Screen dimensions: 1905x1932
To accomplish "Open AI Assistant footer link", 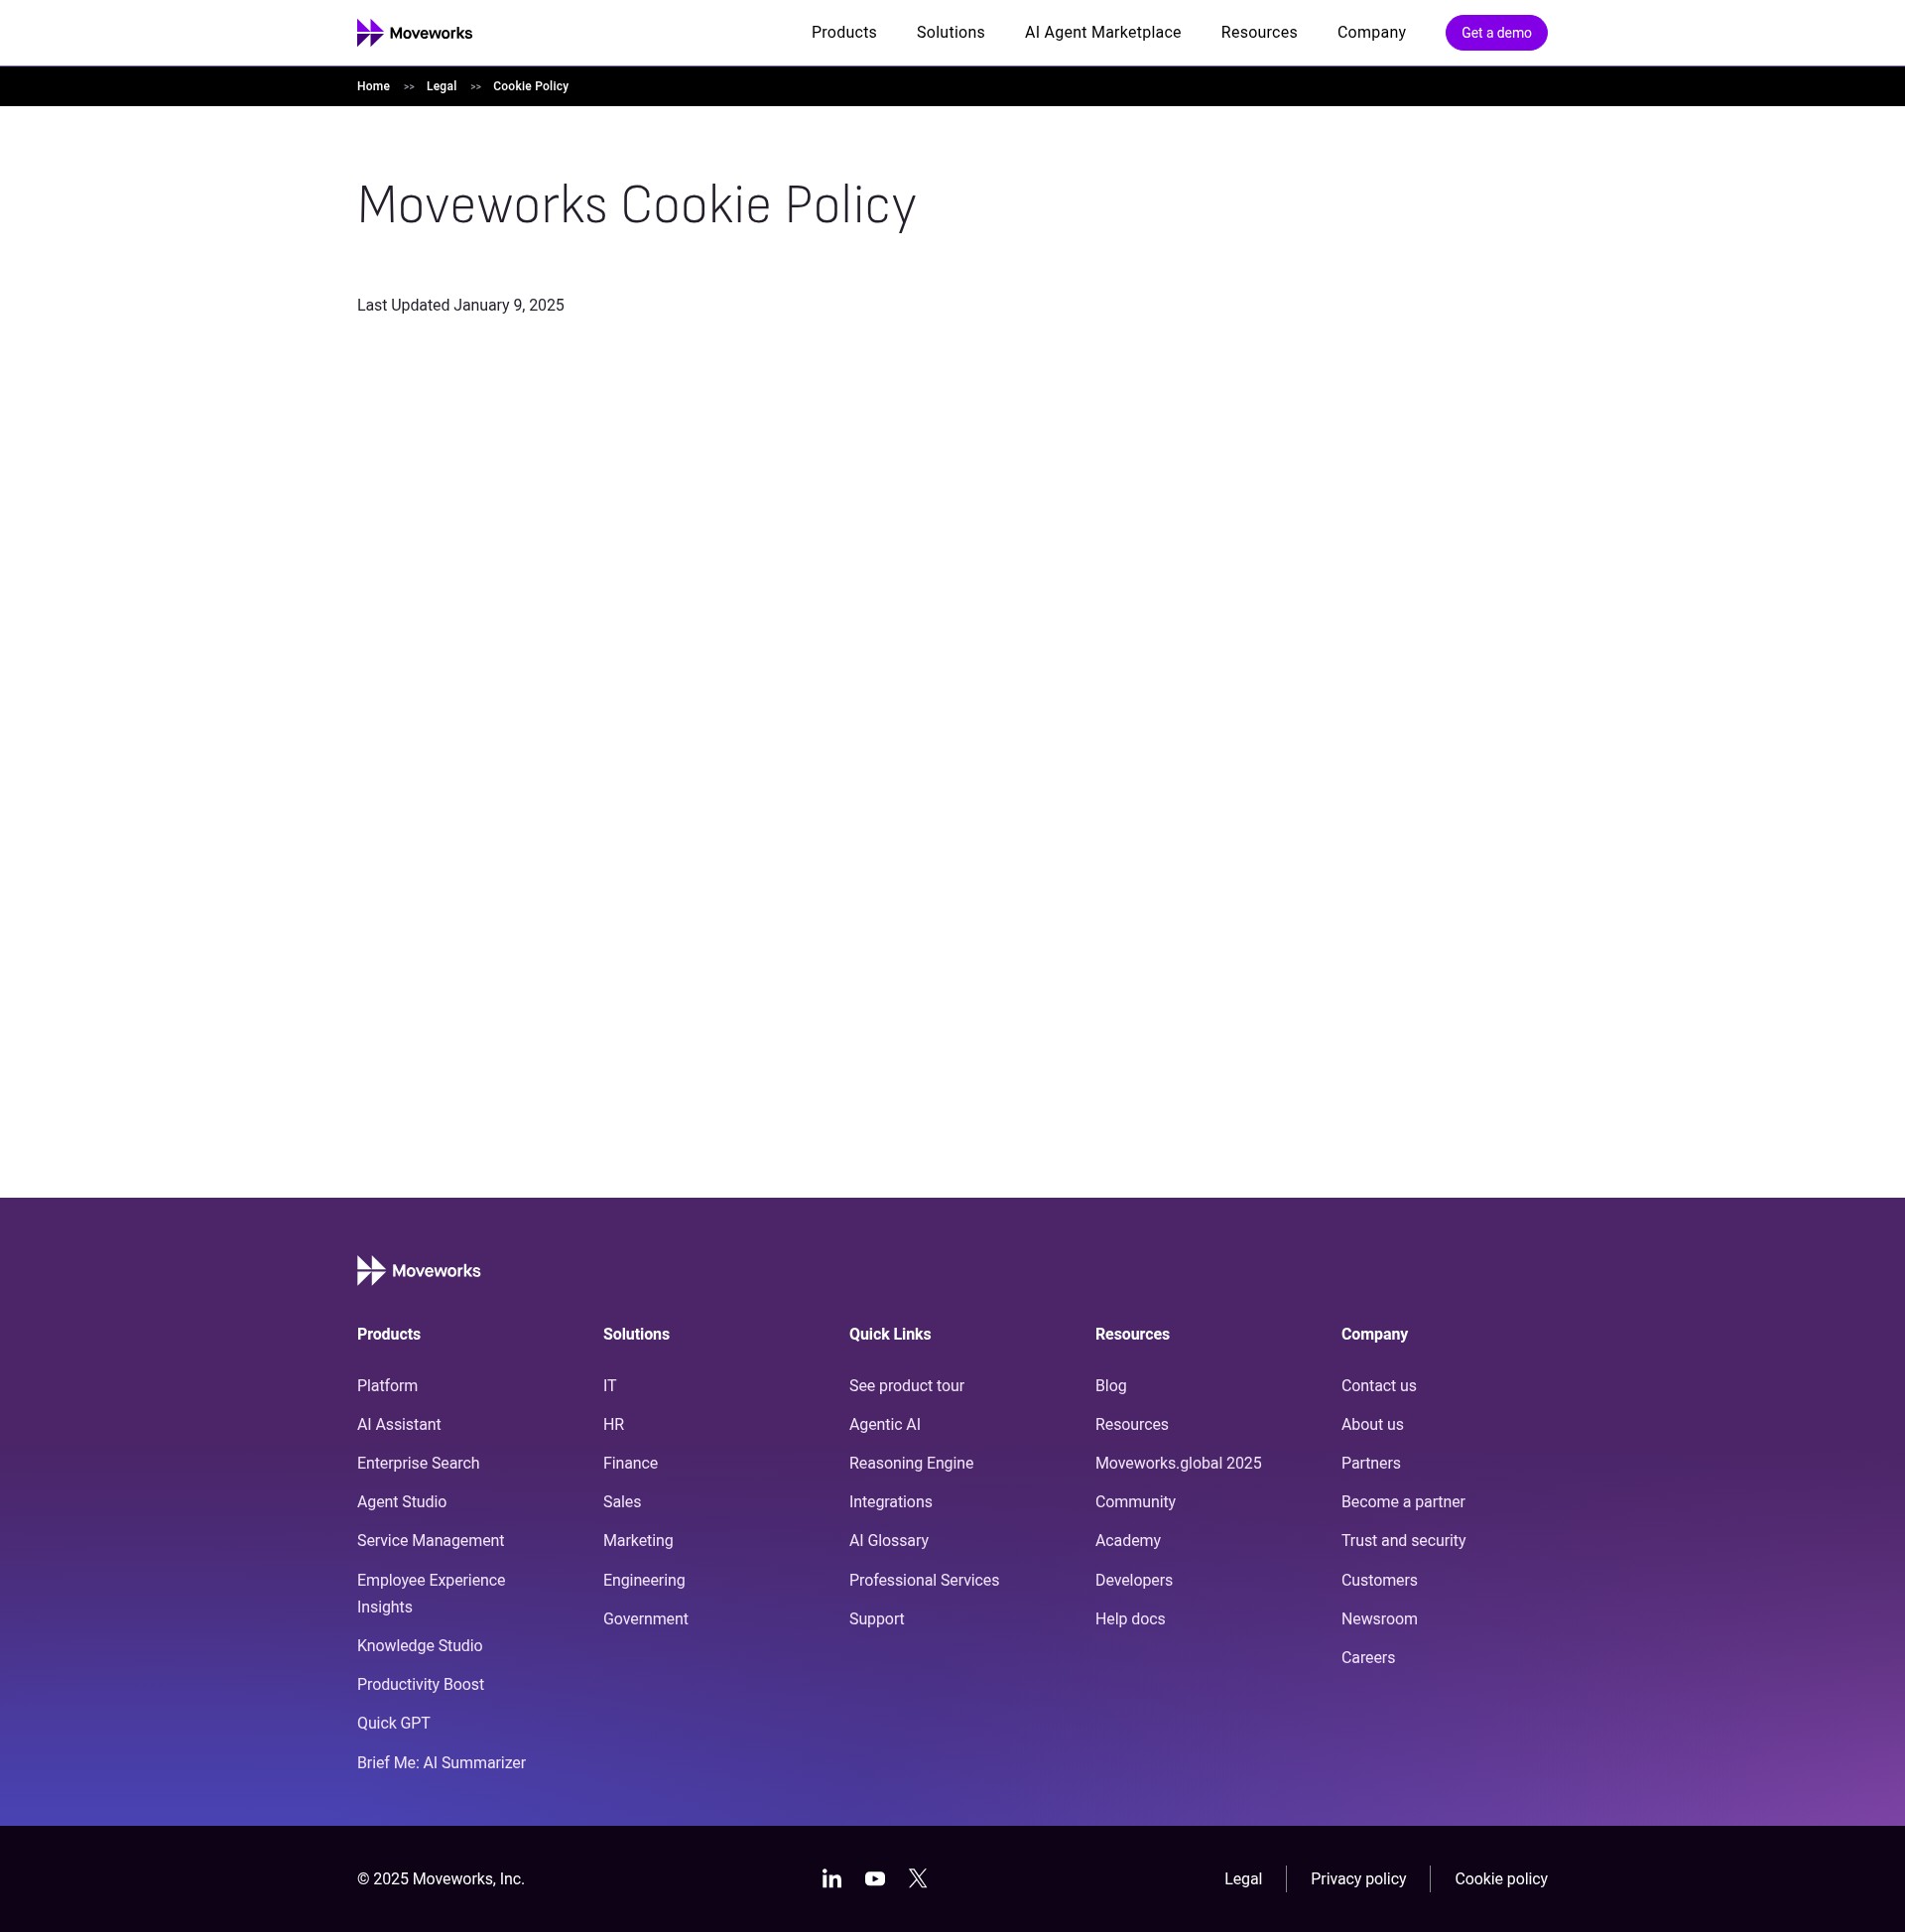I will tap(399, 1425).
